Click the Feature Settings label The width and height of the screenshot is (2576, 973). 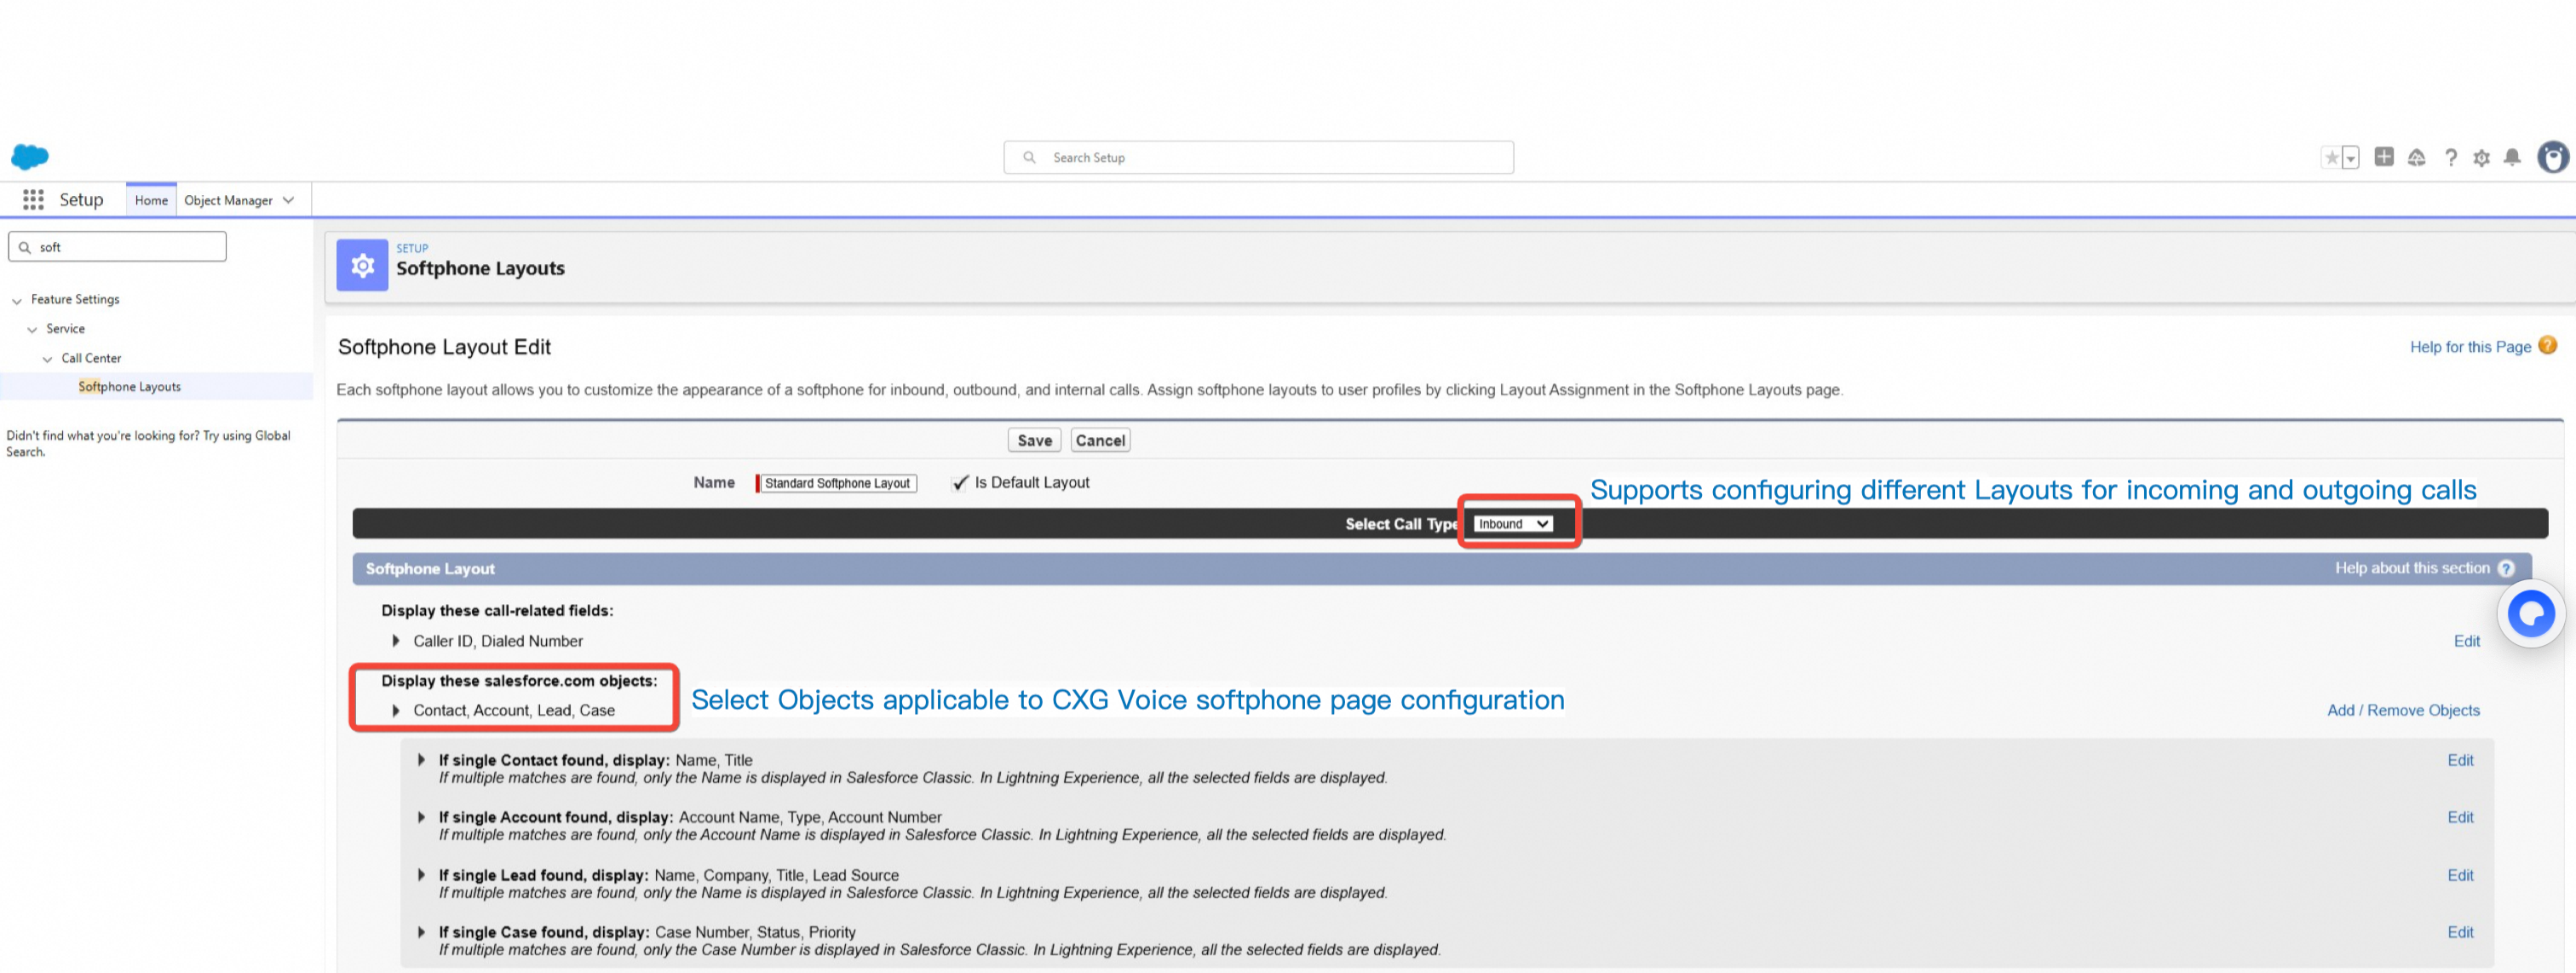point(75,299)
